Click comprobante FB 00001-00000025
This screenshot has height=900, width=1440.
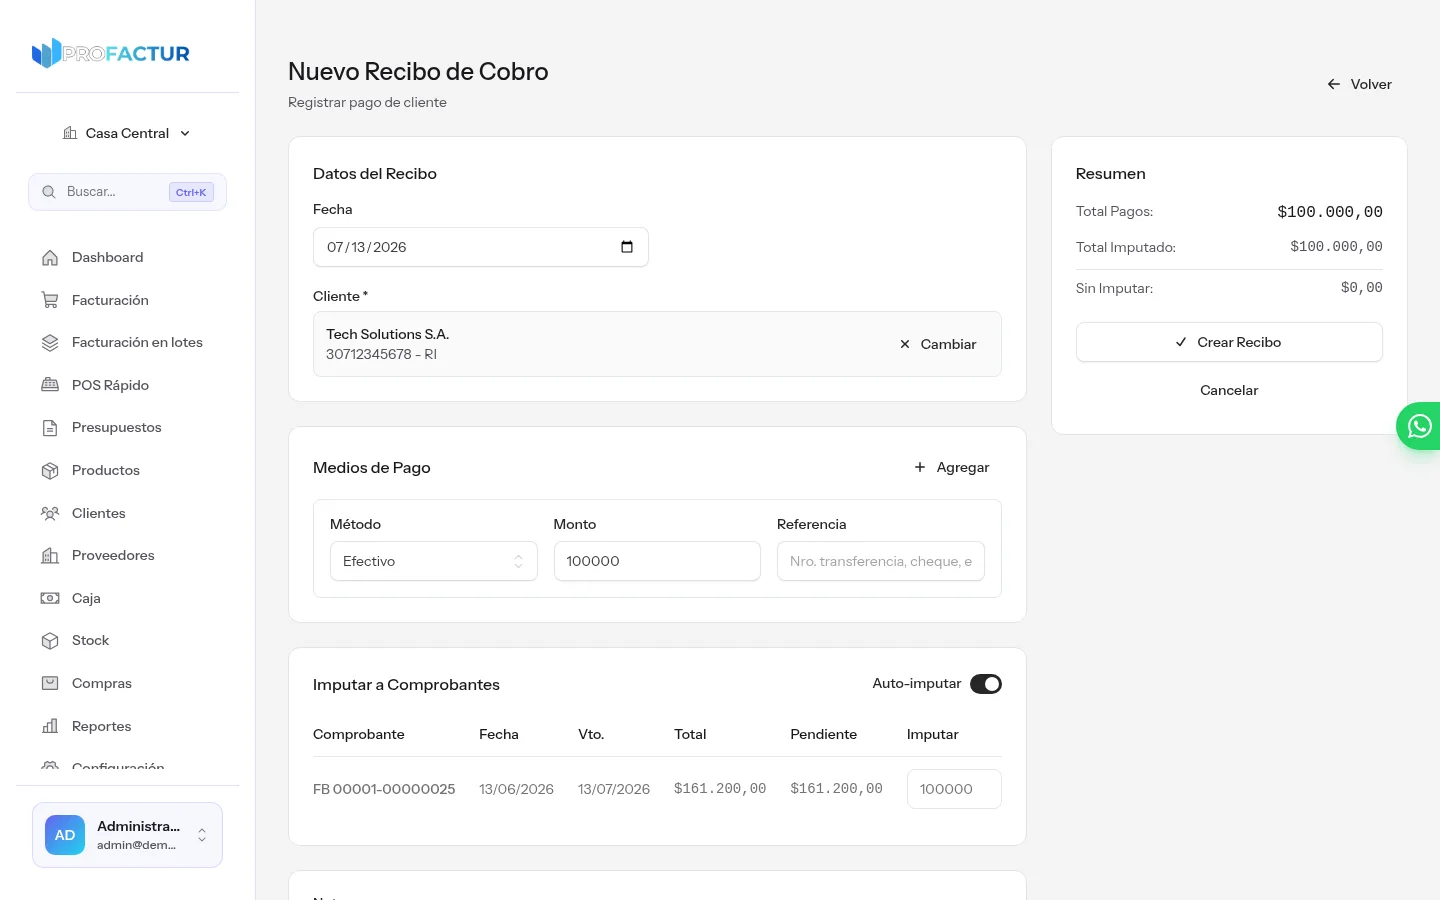point(384,789)
